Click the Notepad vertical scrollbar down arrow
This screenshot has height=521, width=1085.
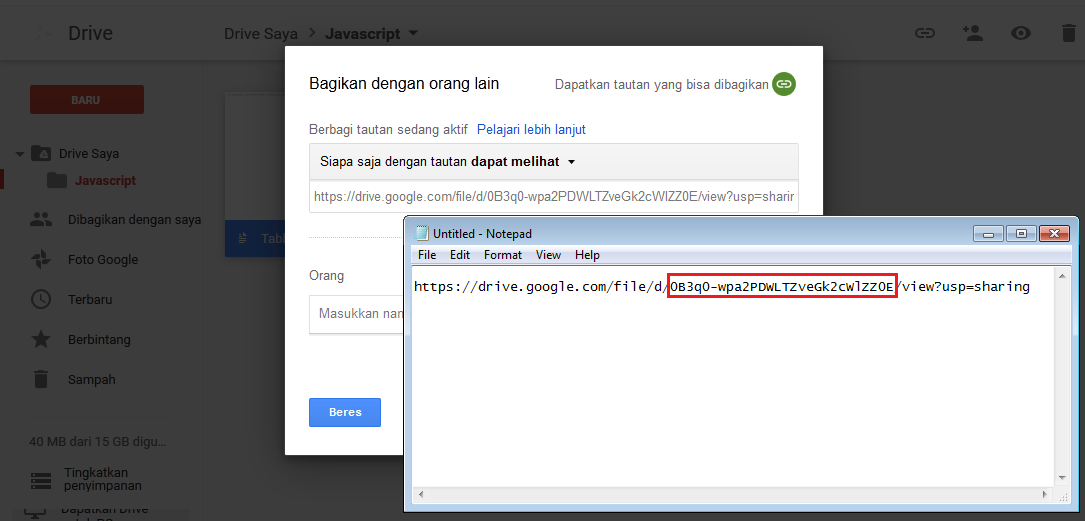click(x=1063, y=478)
